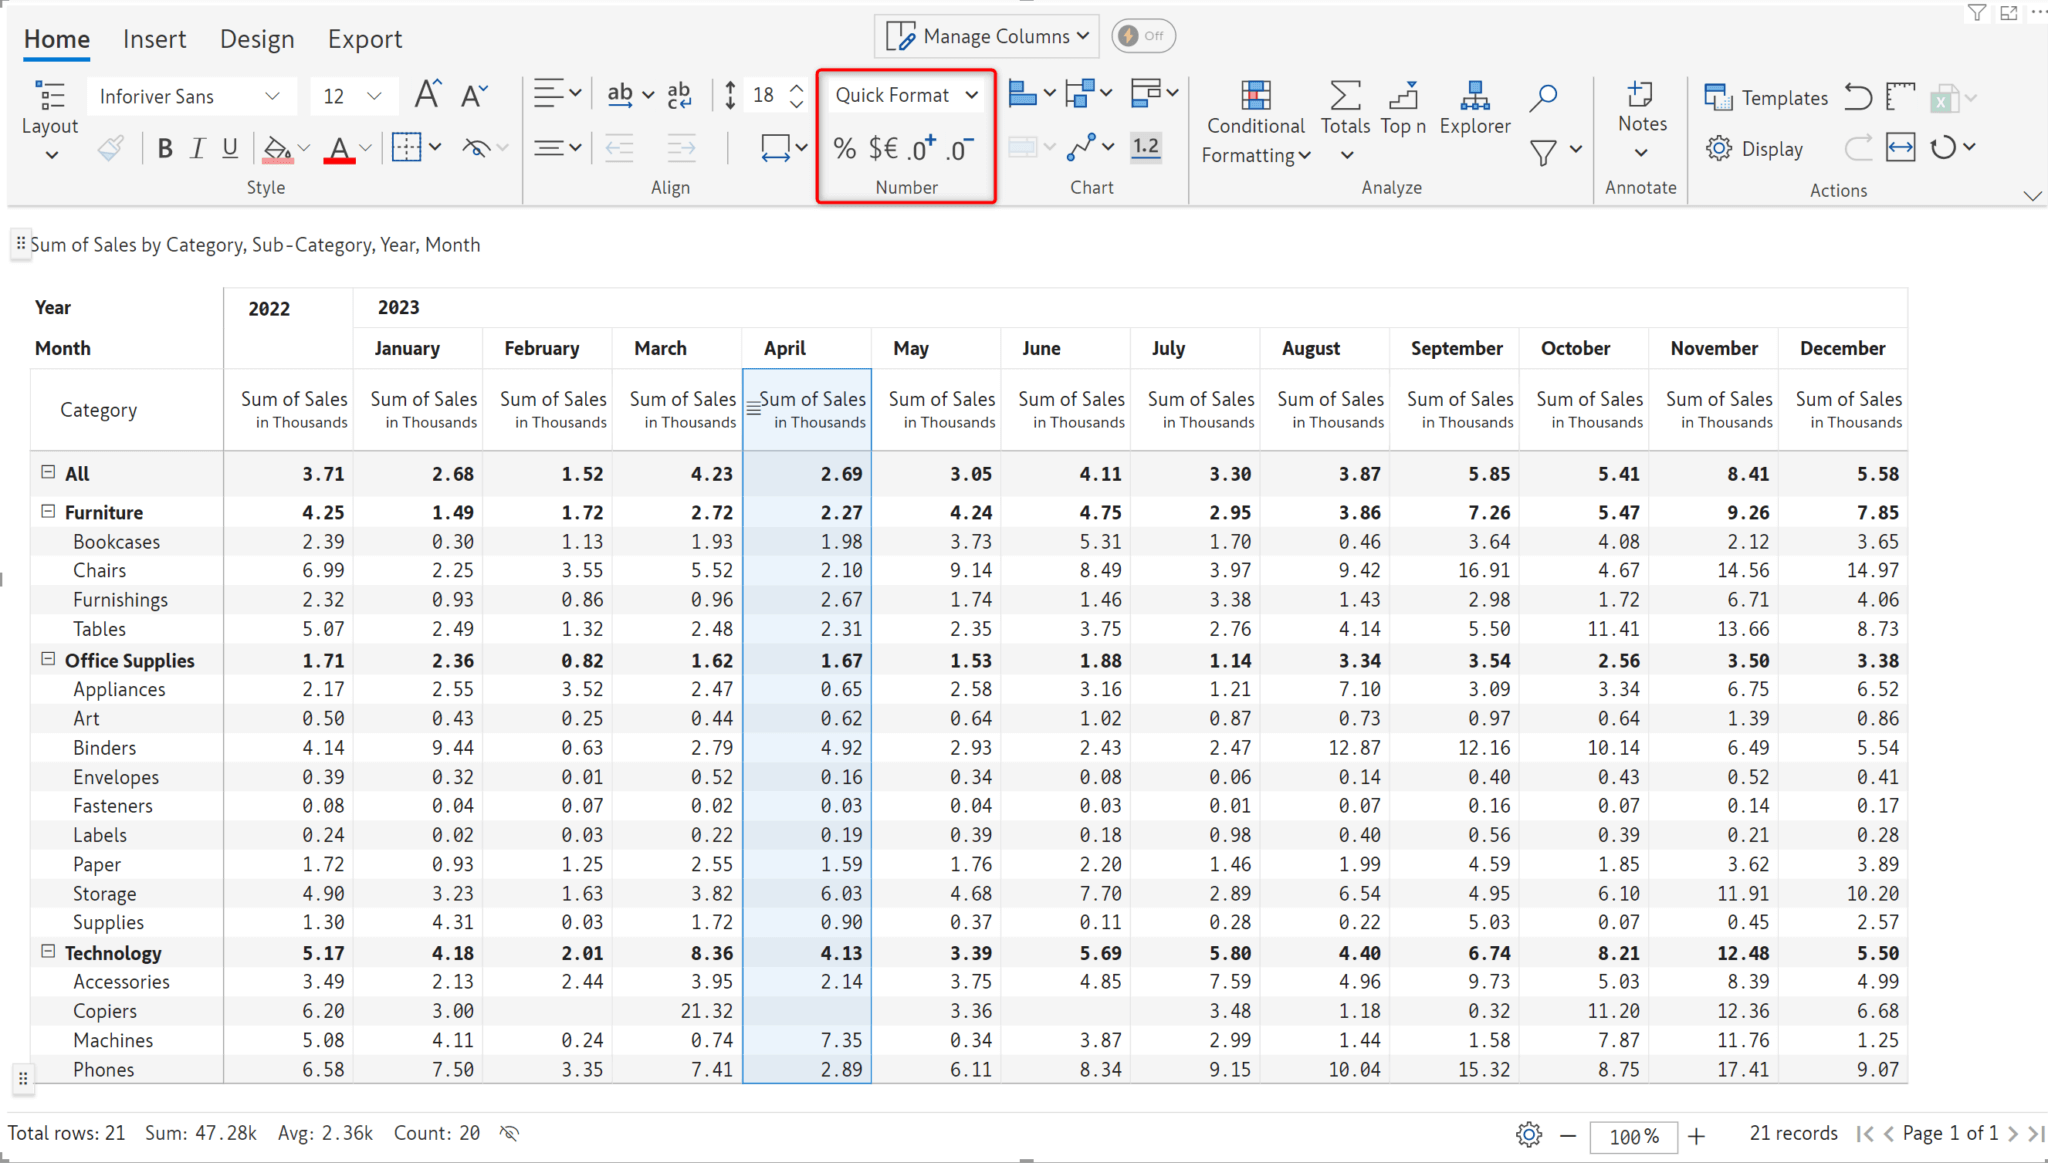The image size is (2048, 1163).
Task: Open the Quick Format dropdown
Action: pyautogui.click(x=905, y=95)
